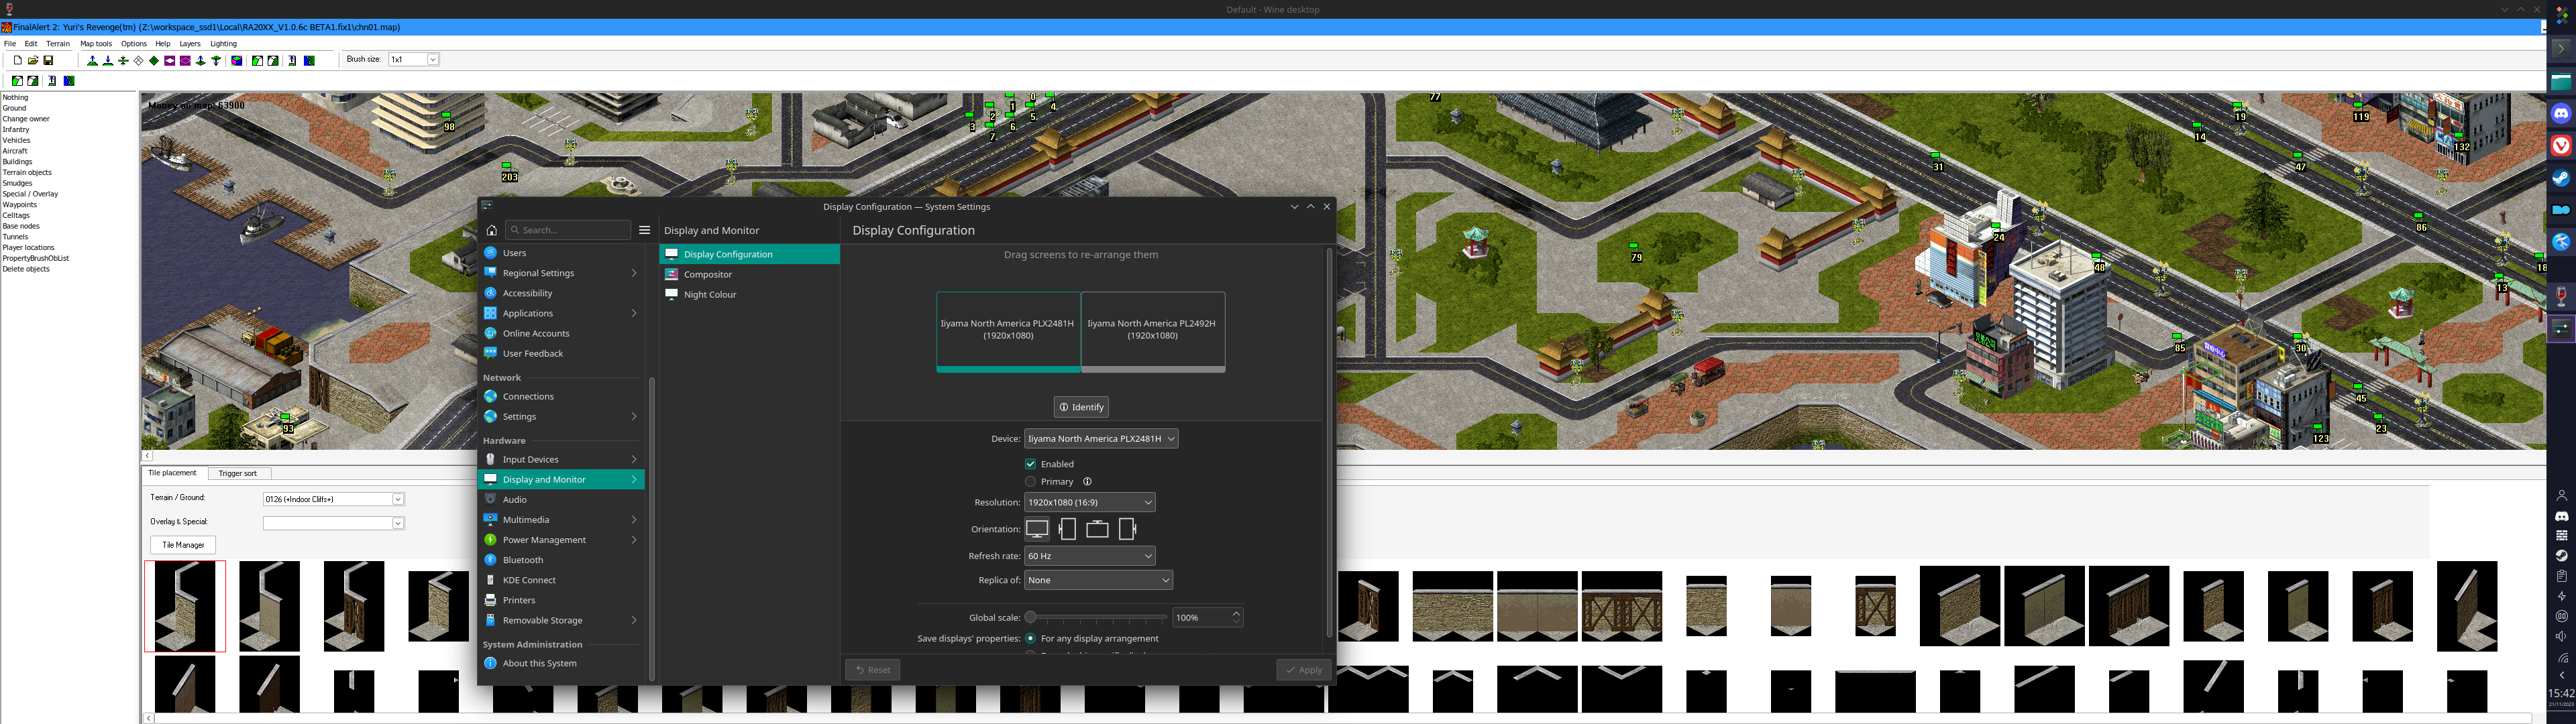2576x724 pixels.
Task: Select the Primary radio button
Action: pyautogui.click(x=1030, y=482)
